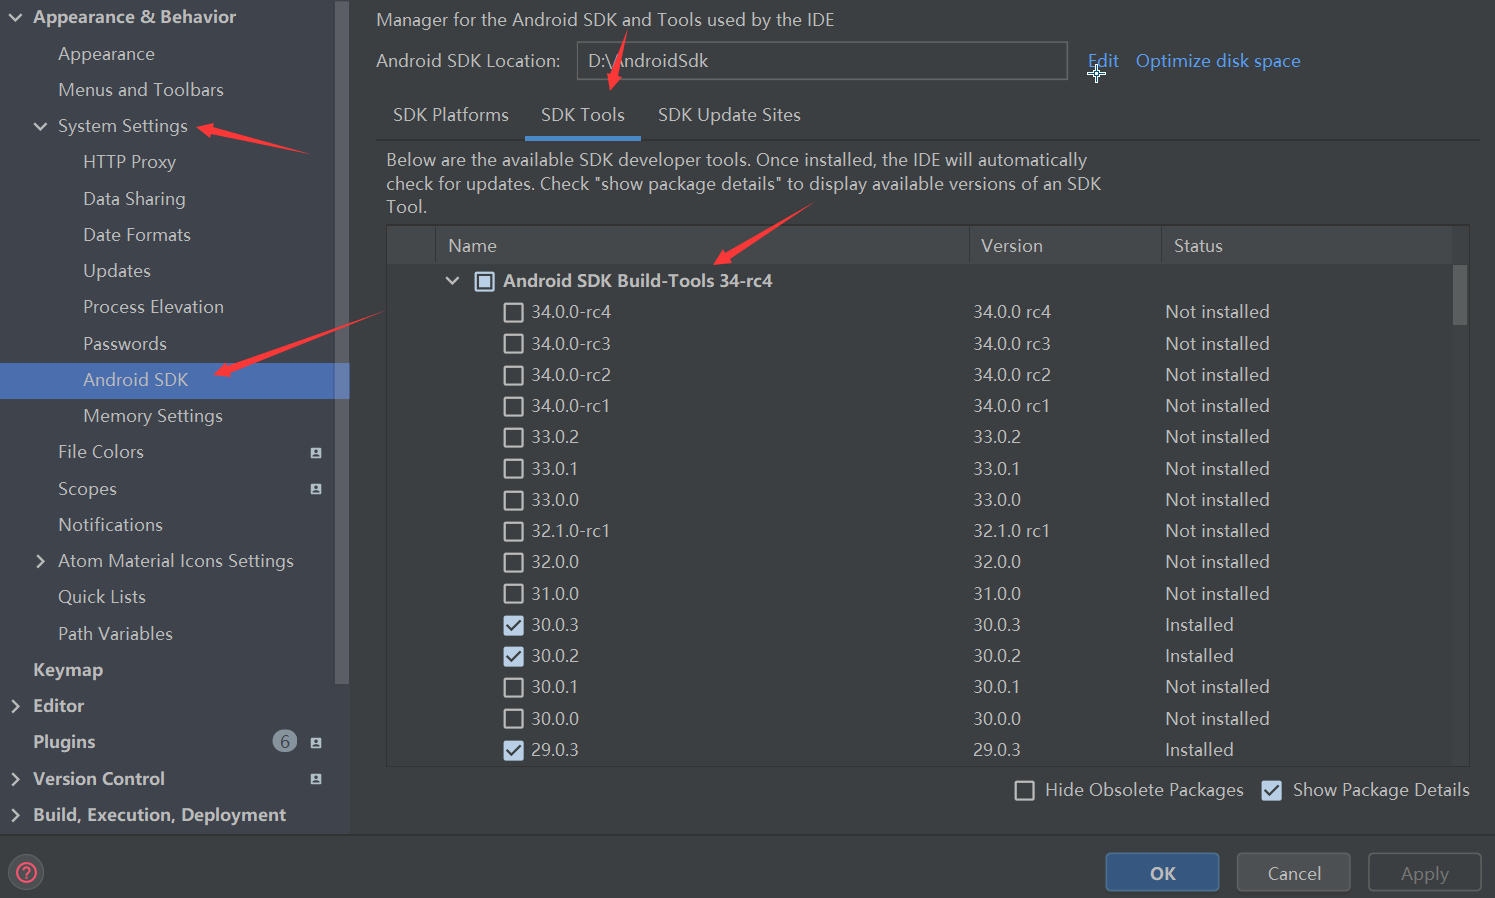This screenshot has height=898, width=1495.
Task: Select the Updates settings item
Action: click(x=117, y=271)
